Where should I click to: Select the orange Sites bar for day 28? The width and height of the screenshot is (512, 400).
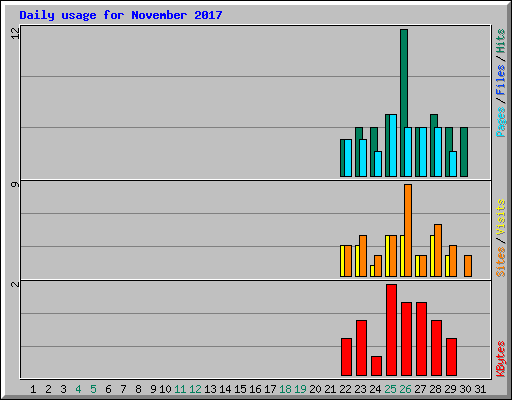click(x=438, y=250)
